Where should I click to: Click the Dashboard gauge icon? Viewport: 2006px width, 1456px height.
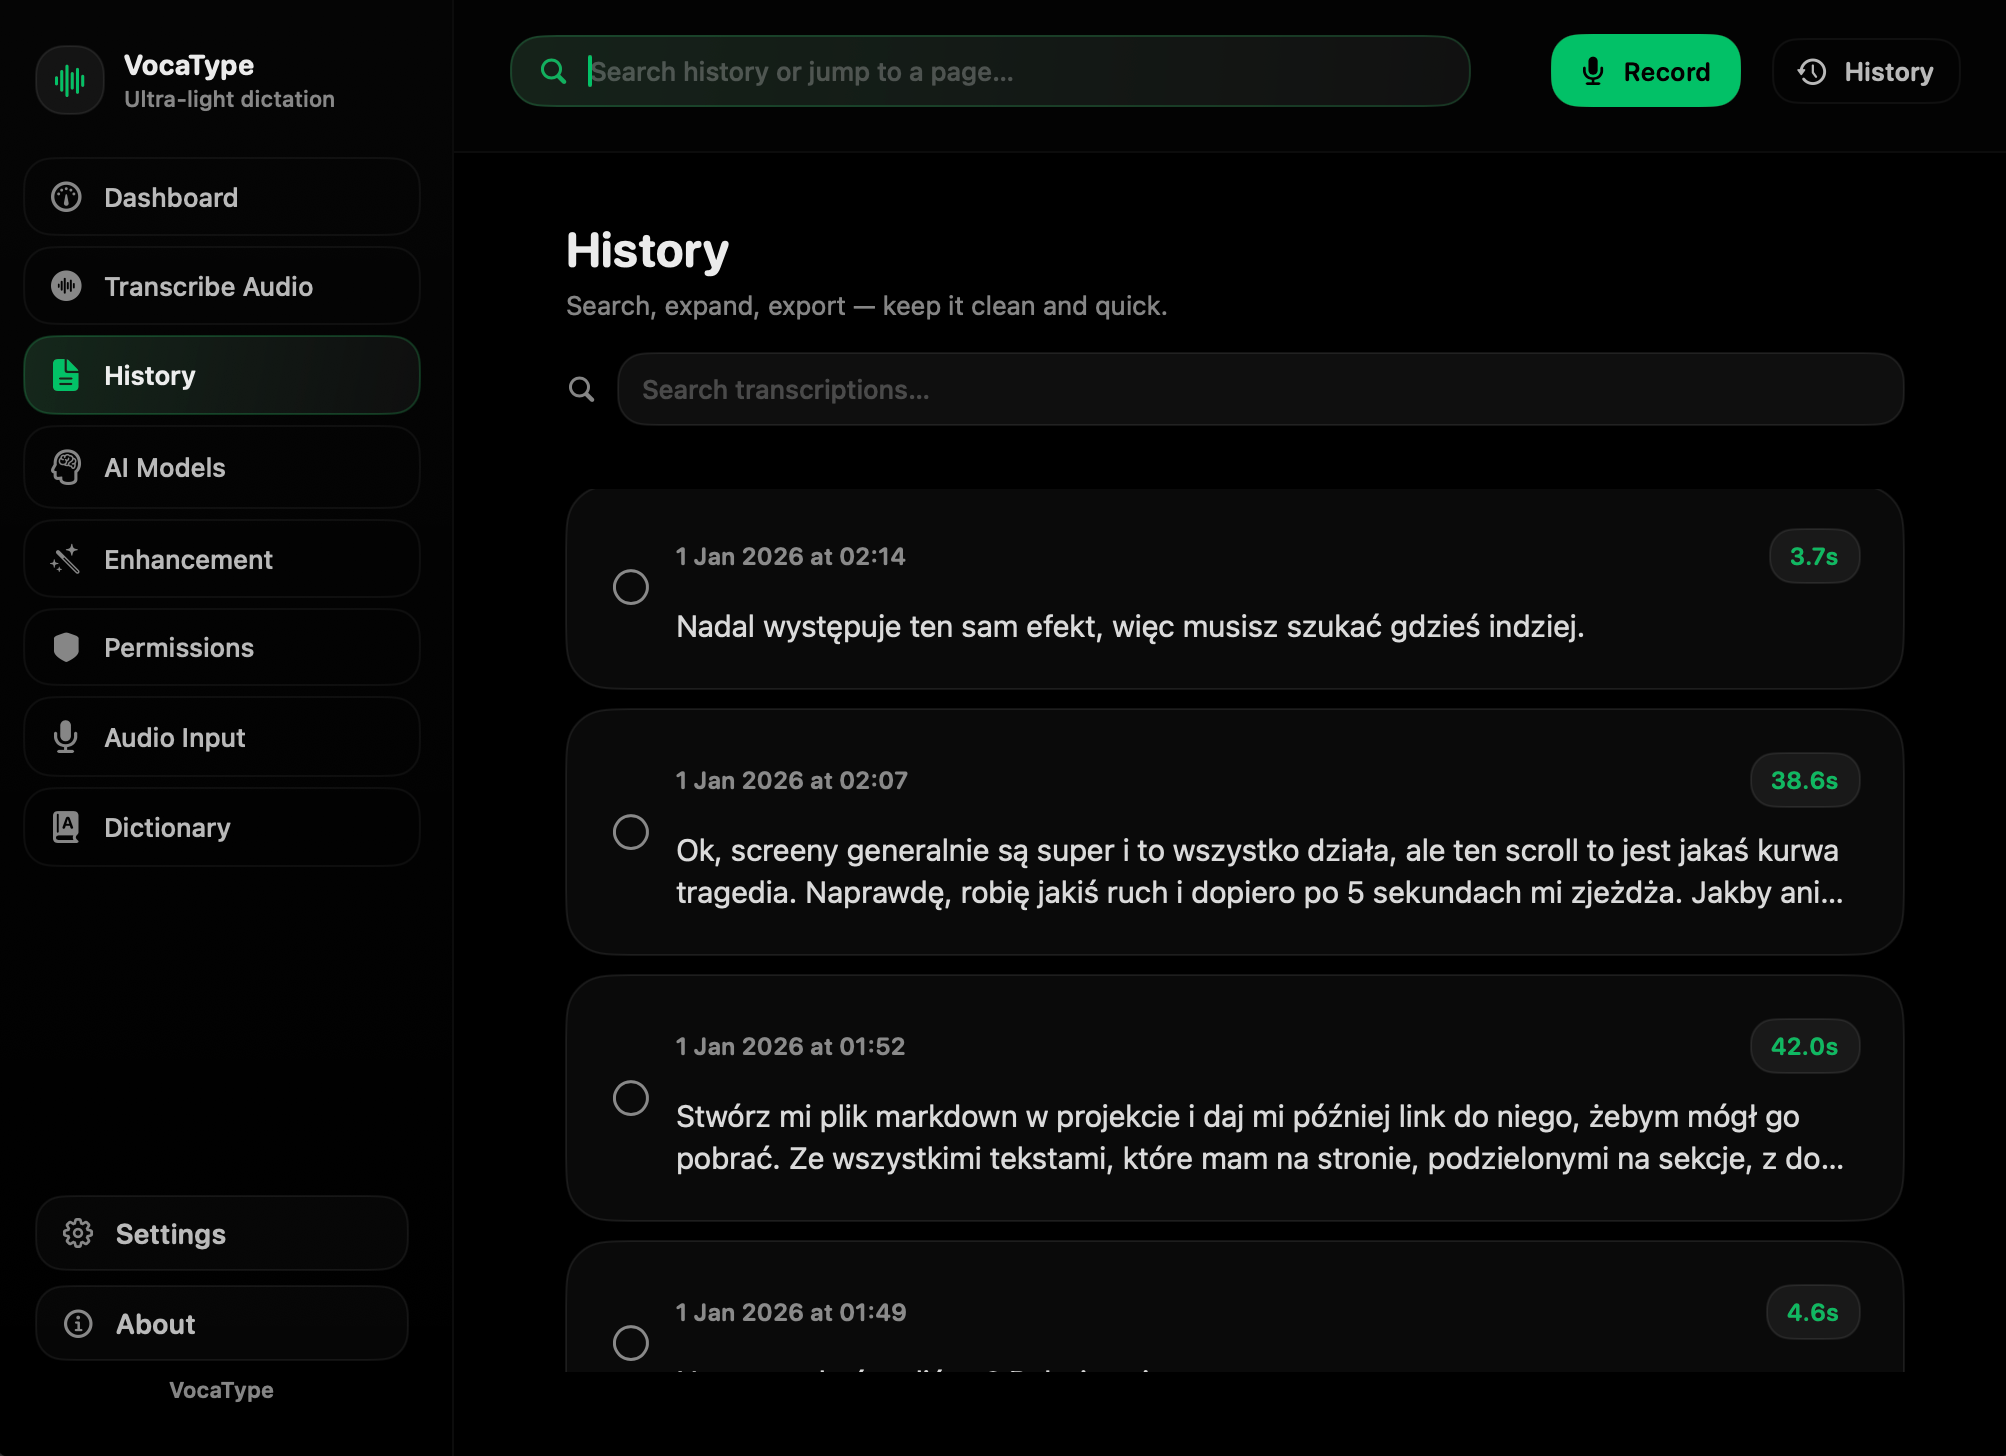[66, 197]
